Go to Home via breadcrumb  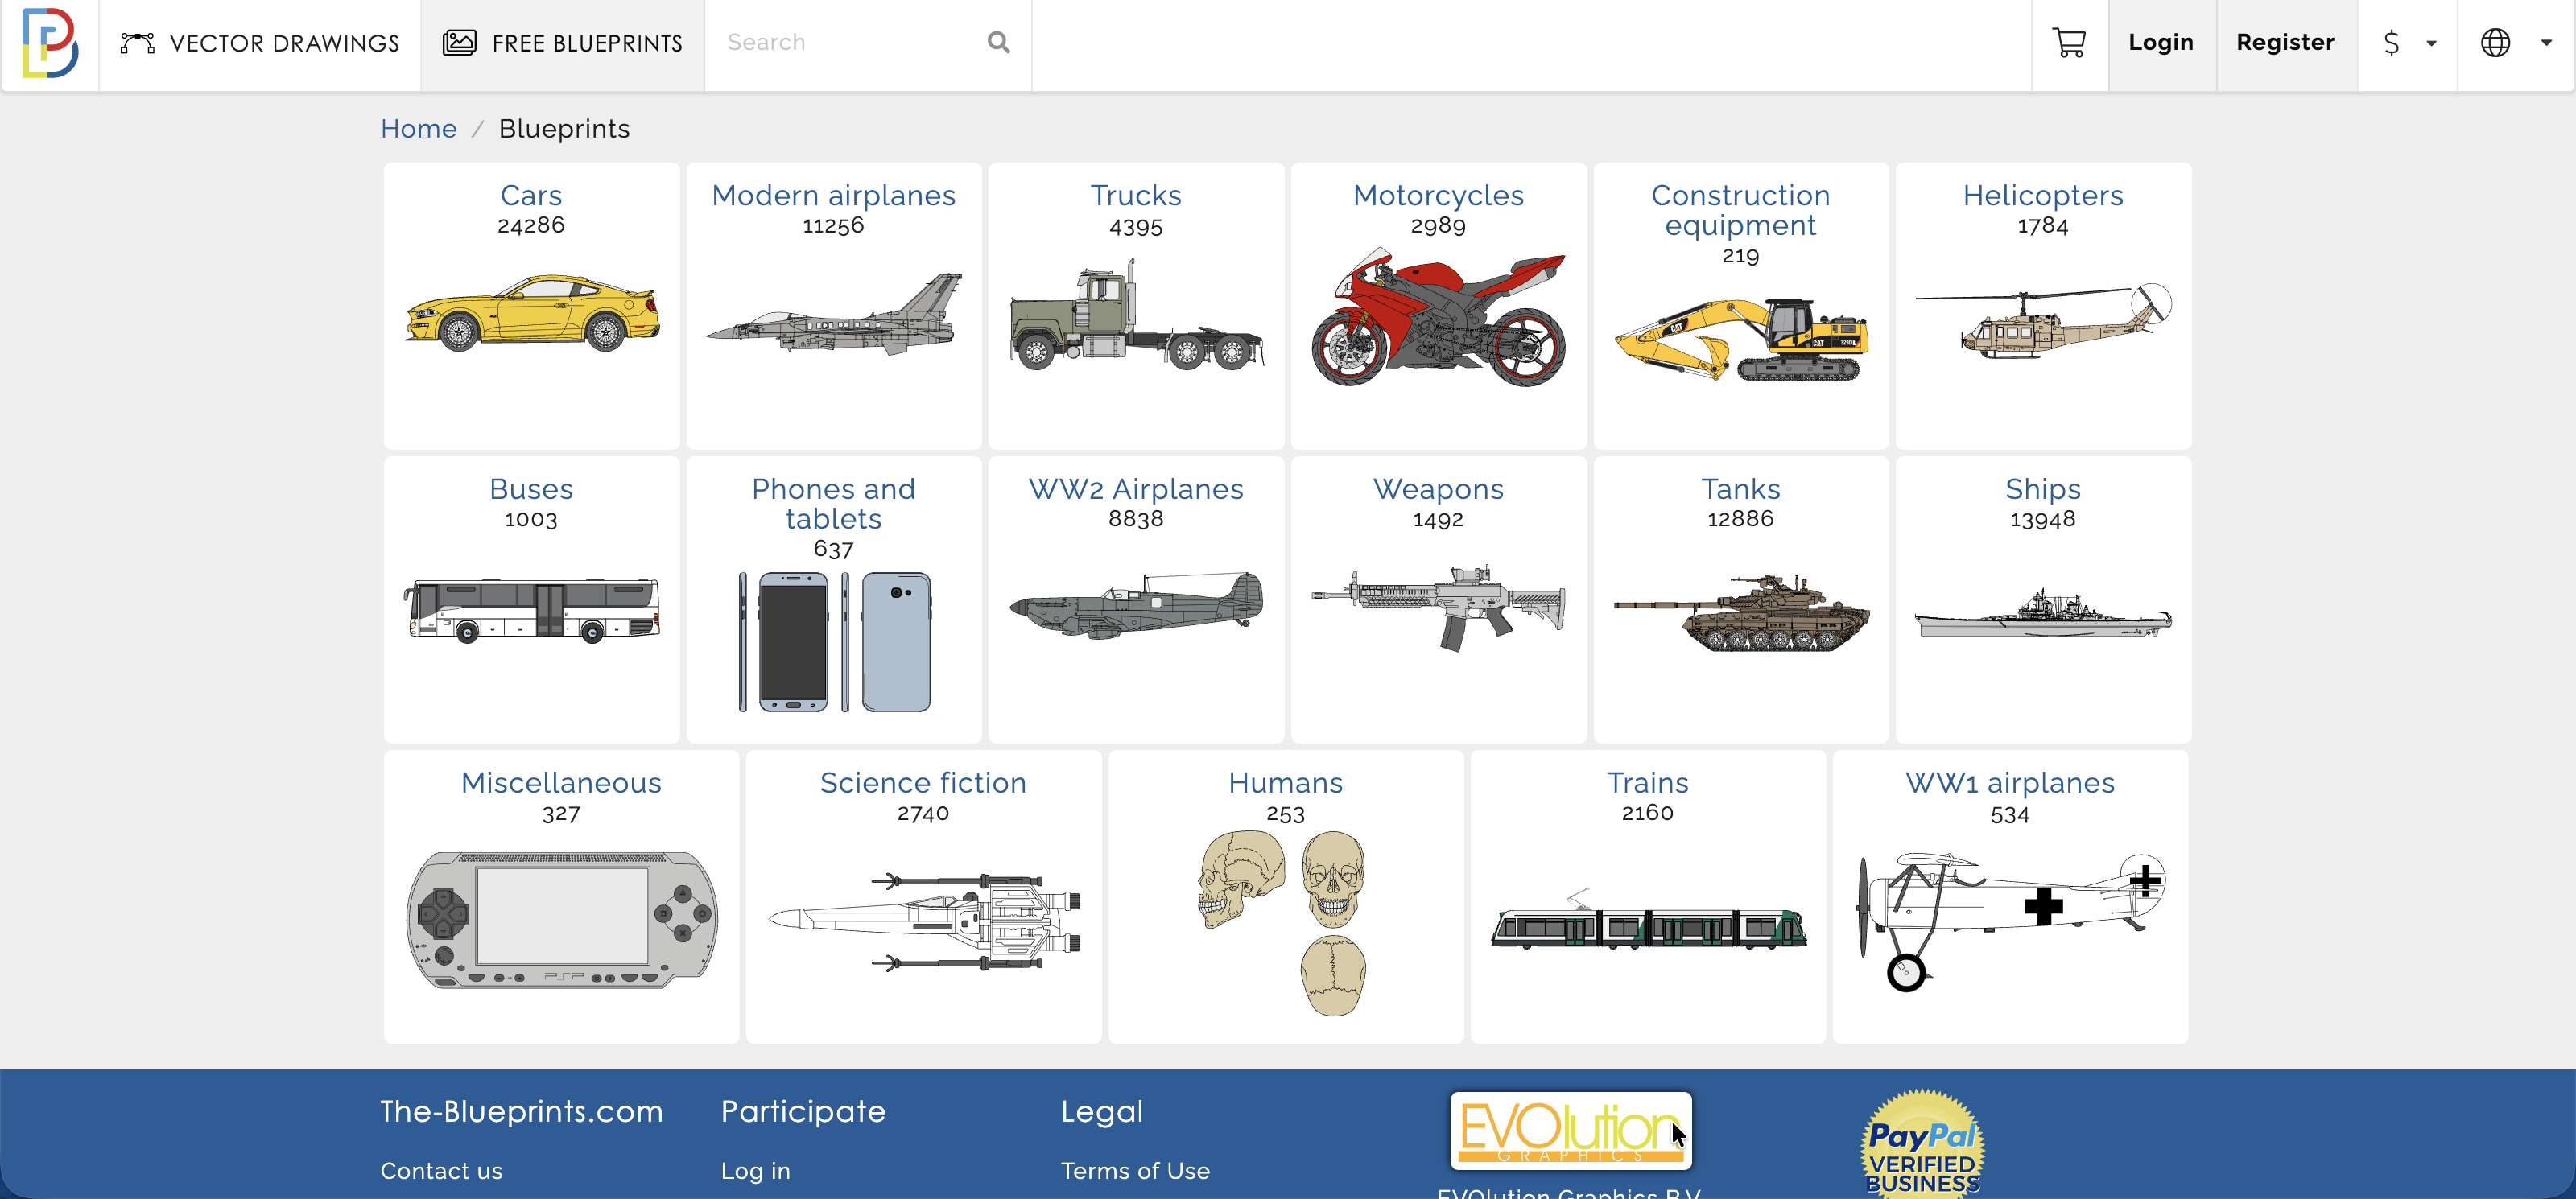418,129
